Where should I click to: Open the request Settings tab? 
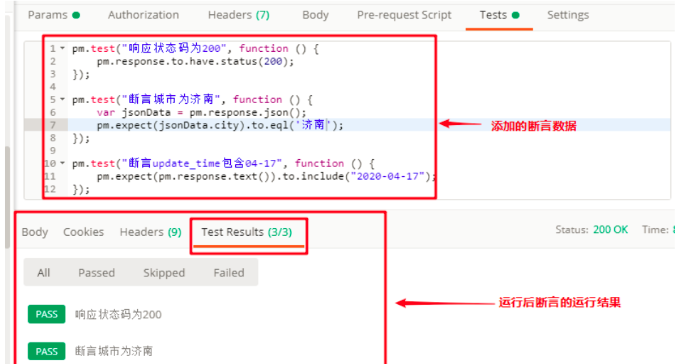coord(568,15)
